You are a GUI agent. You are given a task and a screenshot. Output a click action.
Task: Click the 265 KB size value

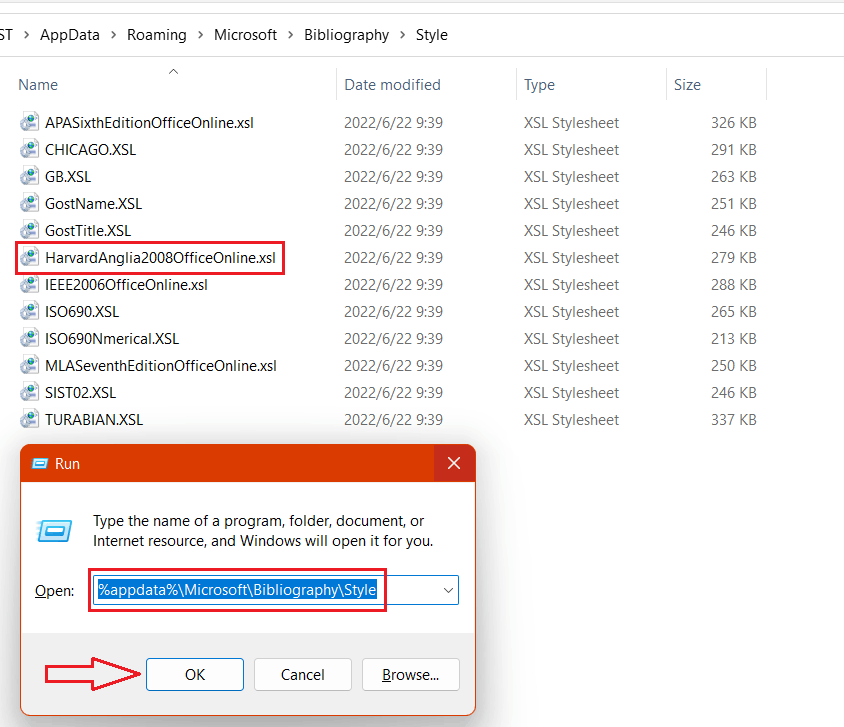coord(734,312)
